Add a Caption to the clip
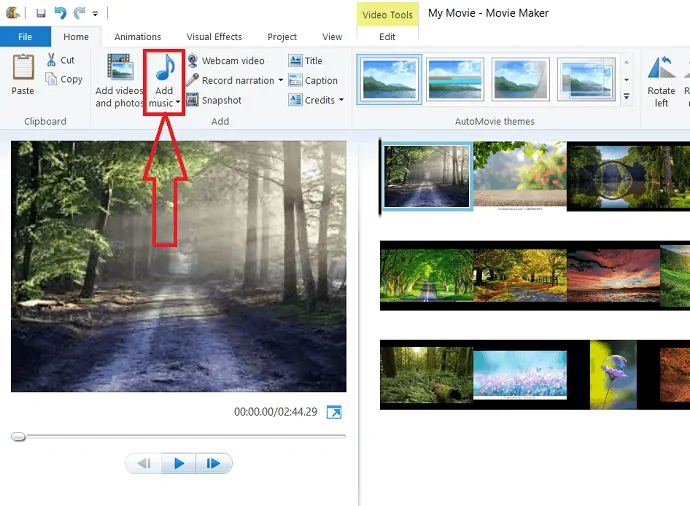This screenshot has width=690, height=506. pyautogui.click(x=313, y=81)
